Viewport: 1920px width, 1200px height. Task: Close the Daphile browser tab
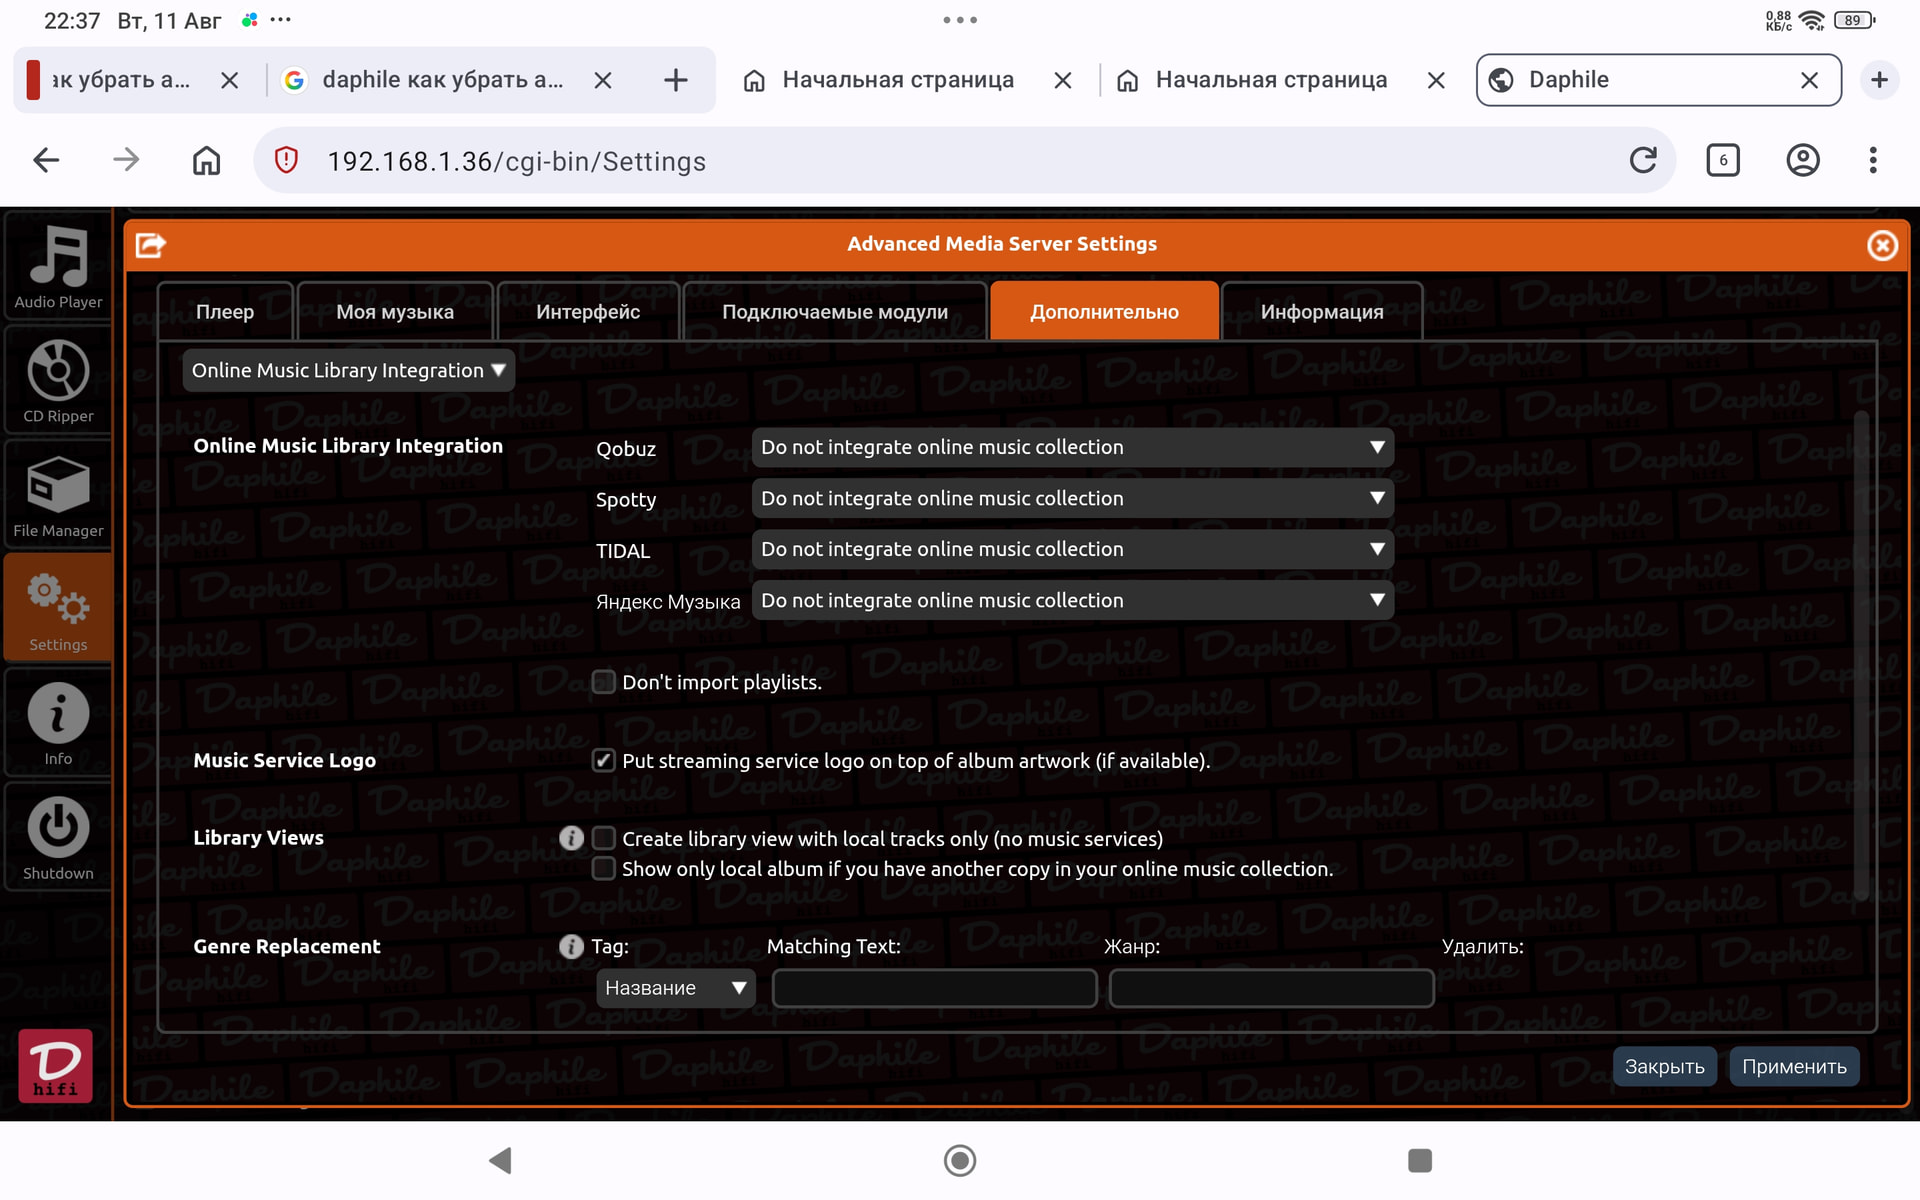1809,80
